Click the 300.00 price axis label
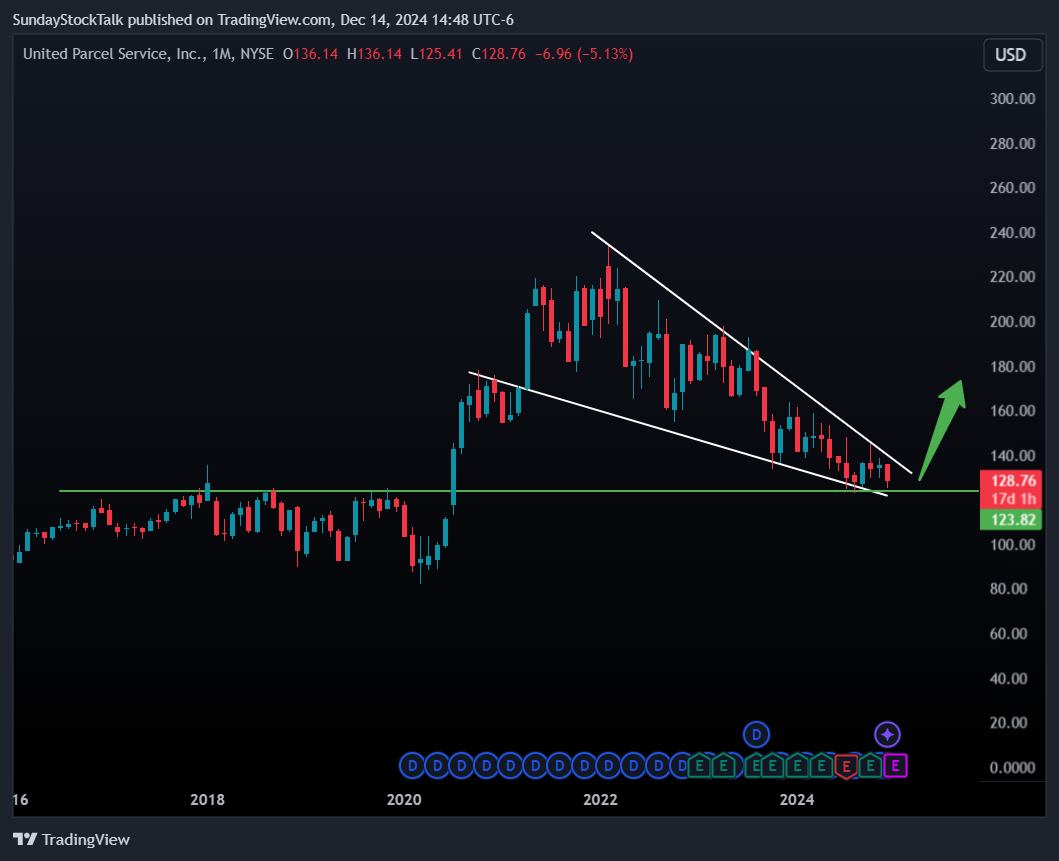The image size is (1059, 861). click(x=1012, y=99)
